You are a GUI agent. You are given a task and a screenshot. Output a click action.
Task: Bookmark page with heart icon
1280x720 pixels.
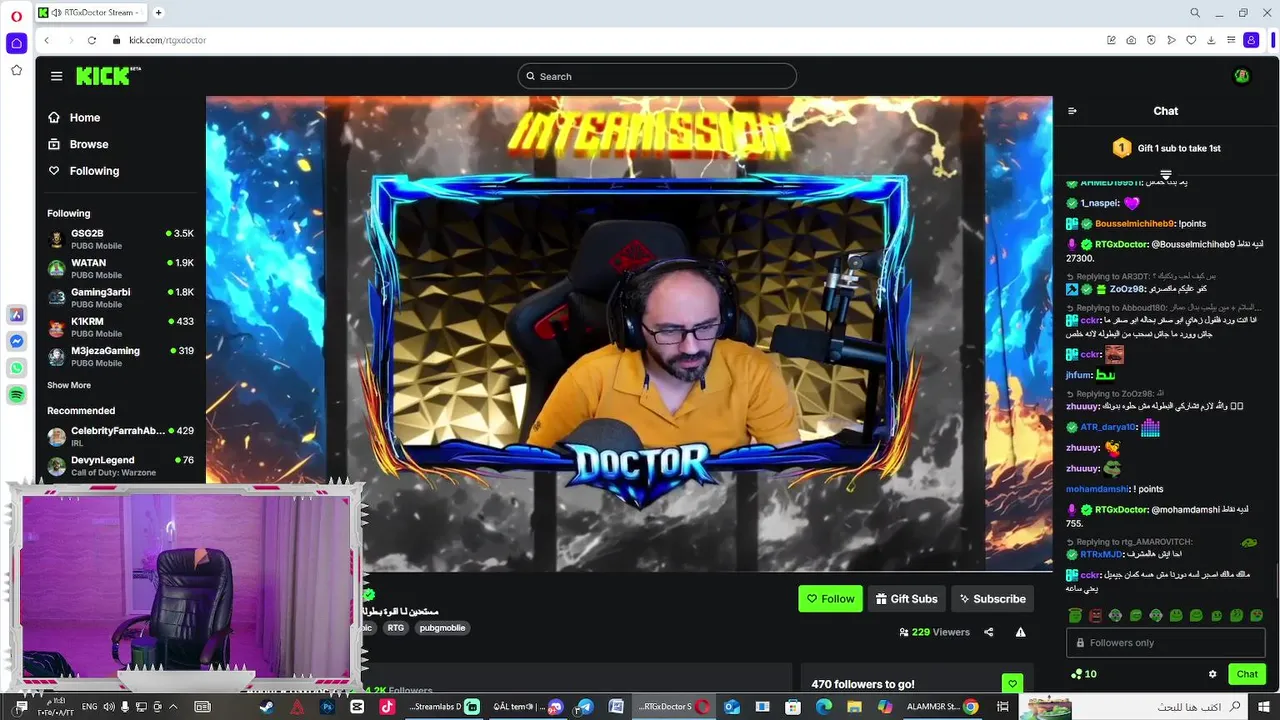click(x=1191, y=40)
